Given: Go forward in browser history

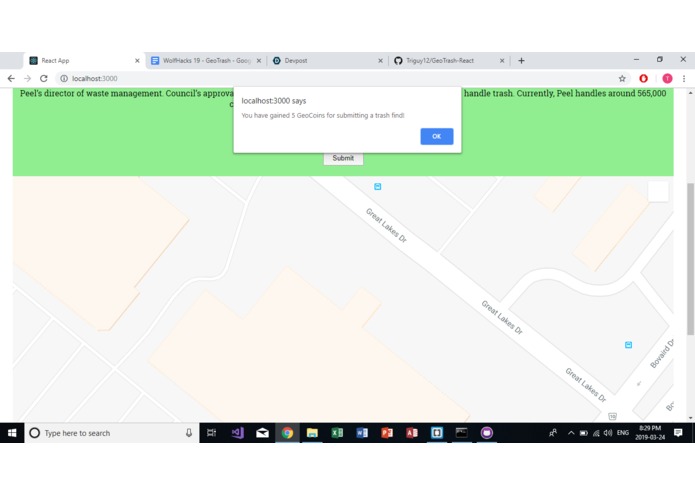Looking at the screenshot, I should click(27, 78).
